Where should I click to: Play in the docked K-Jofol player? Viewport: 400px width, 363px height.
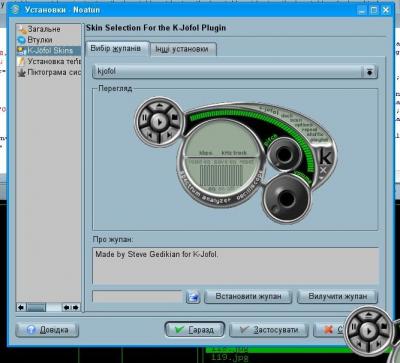(368, 332)
